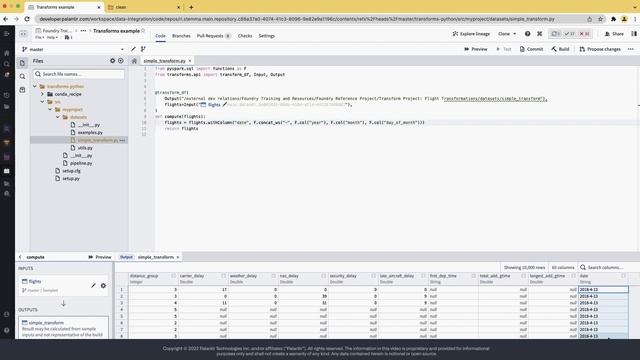Click Preview button in the bottom panel

(100, 257)
